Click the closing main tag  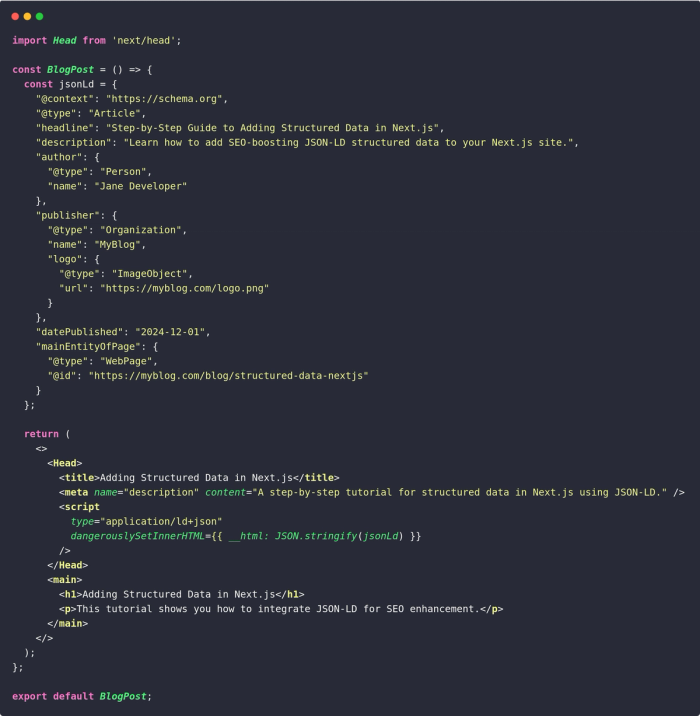click(x=68, y=624)
